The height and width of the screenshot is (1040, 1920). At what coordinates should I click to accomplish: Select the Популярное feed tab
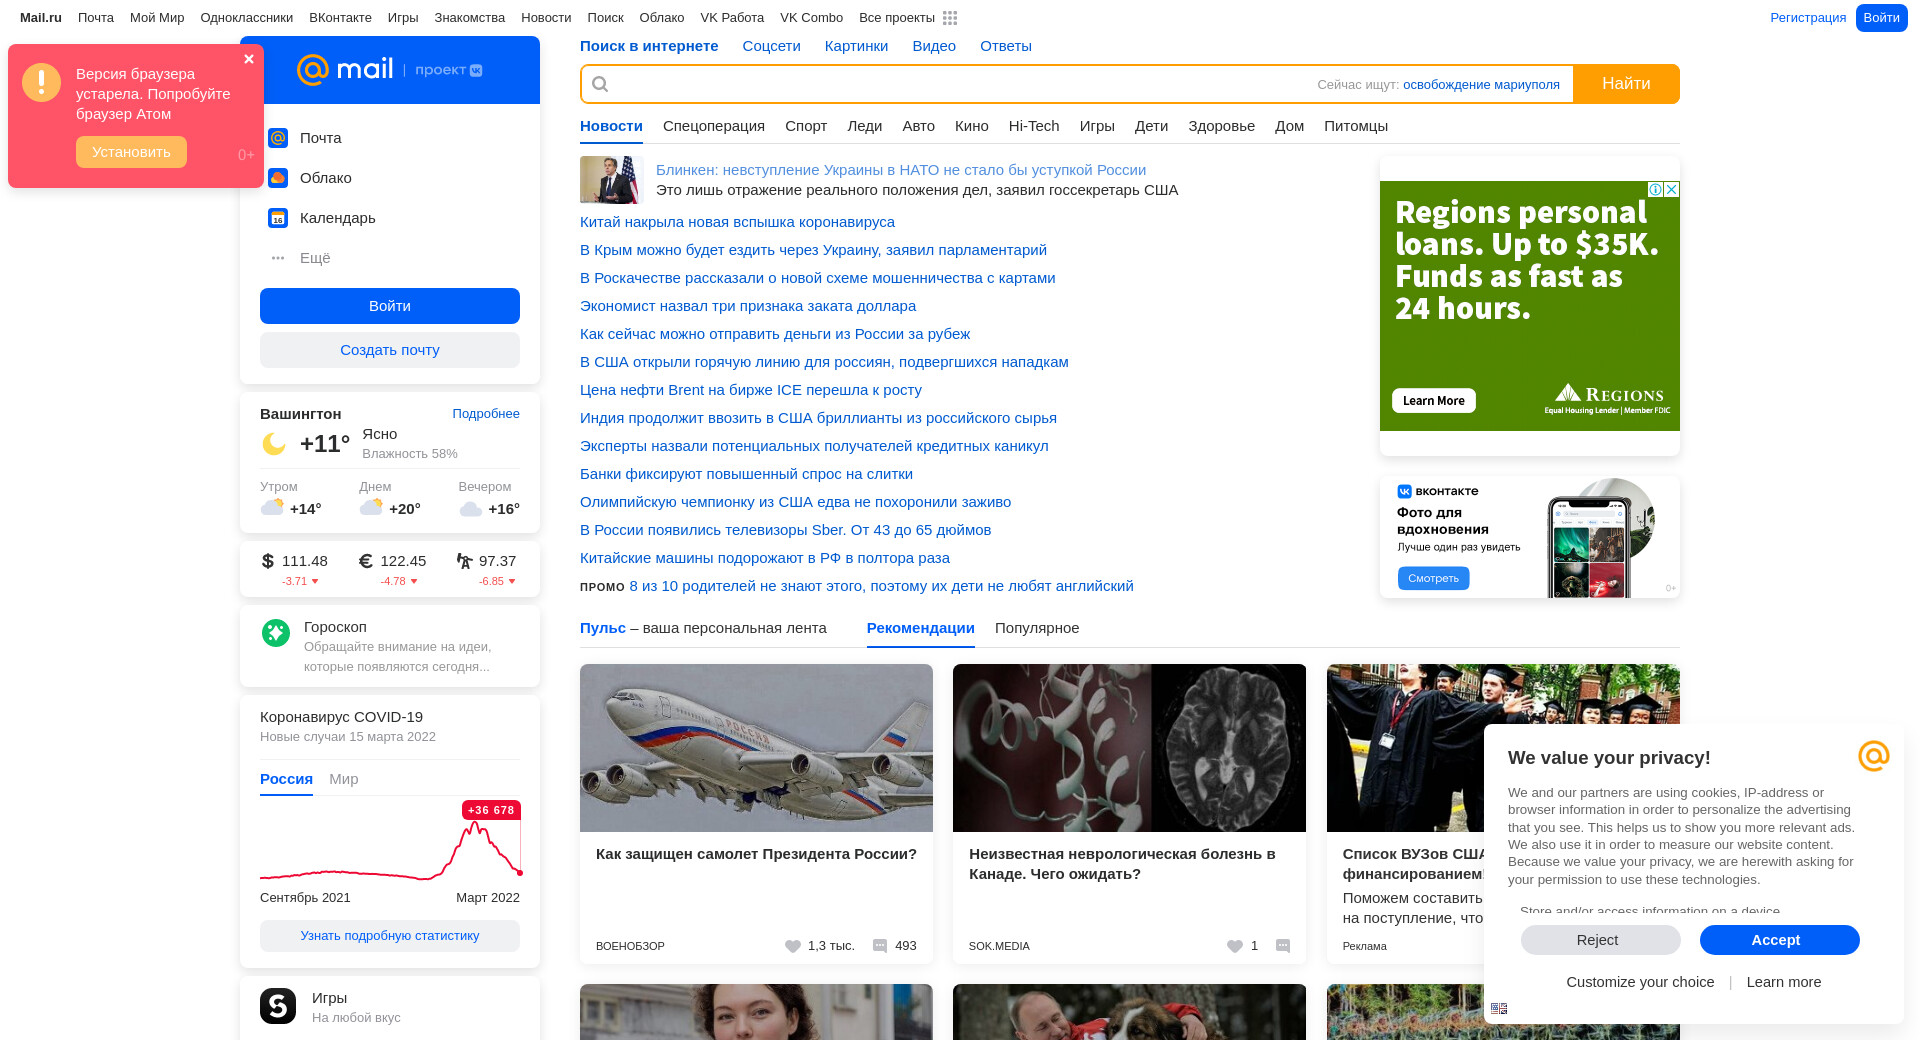[x=1037, y=628]
